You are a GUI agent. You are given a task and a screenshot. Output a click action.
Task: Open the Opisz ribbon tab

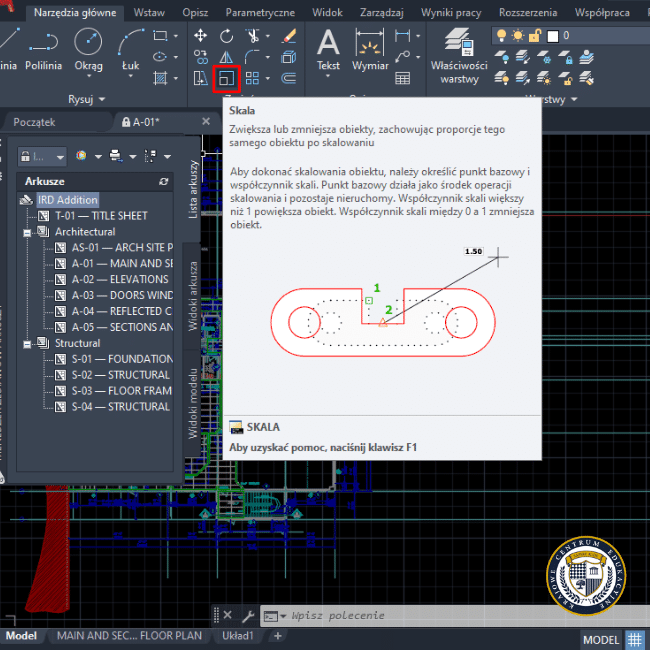tap(195, 13)
